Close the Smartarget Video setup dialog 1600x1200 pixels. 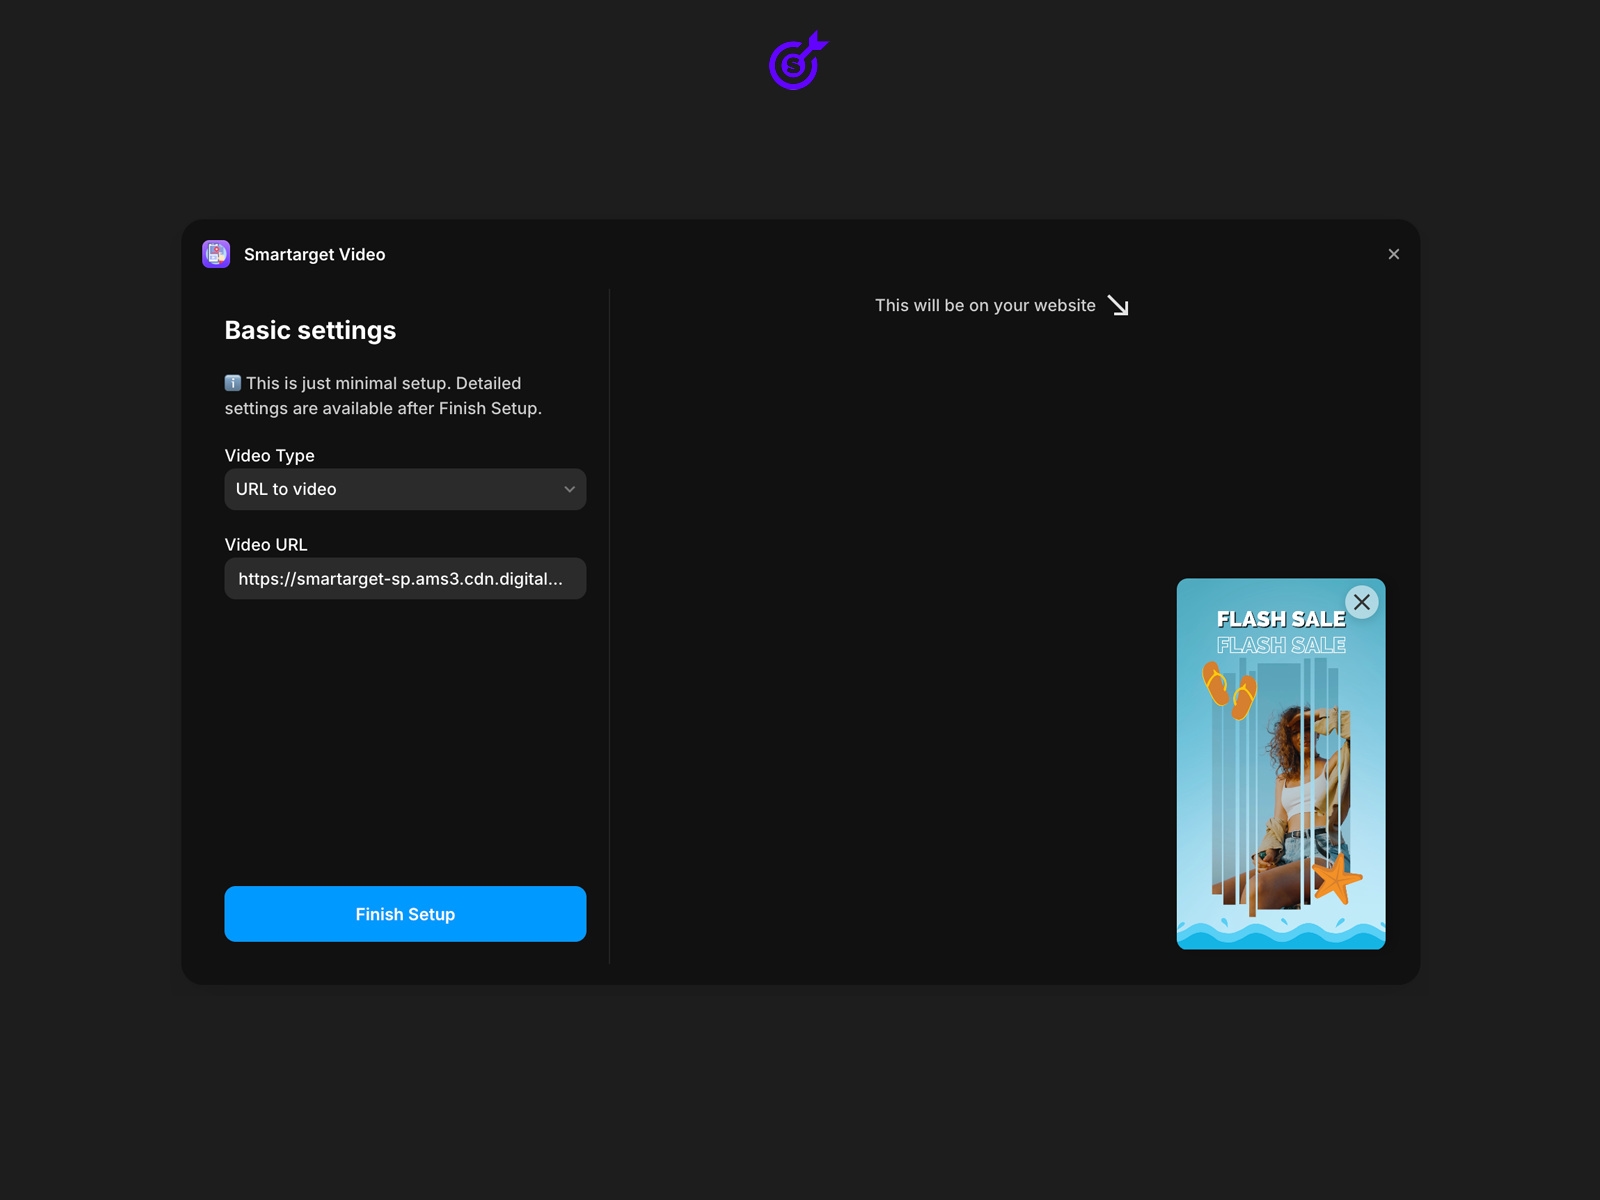(1393, 253)
